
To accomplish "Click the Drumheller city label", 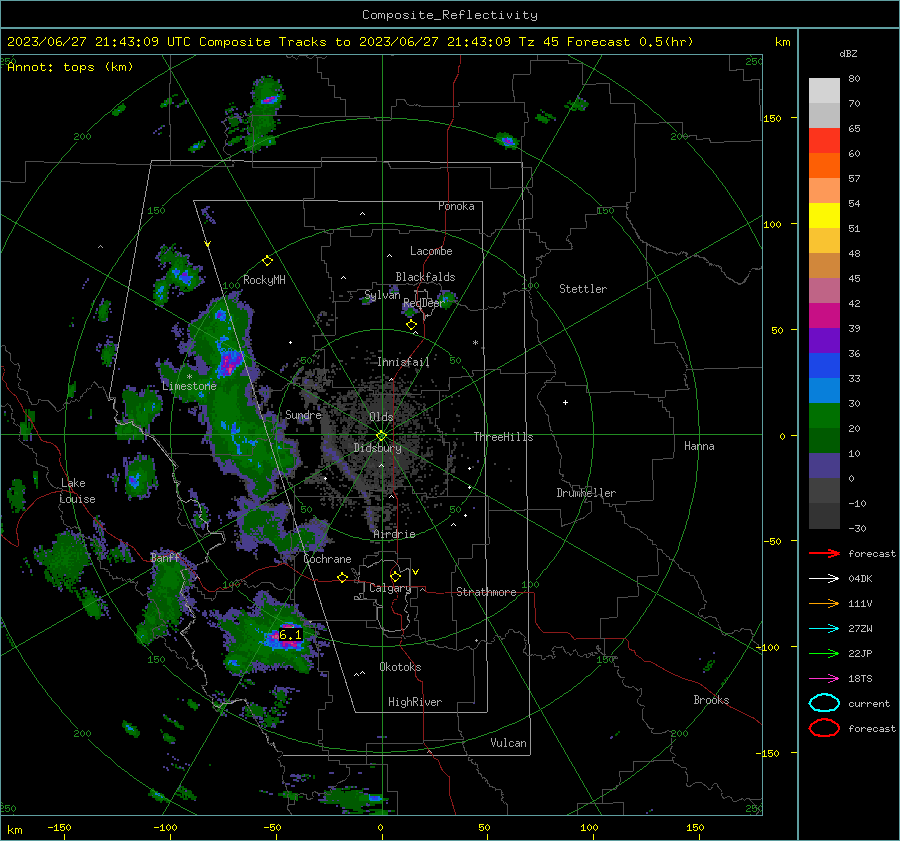I will tap(586, 493).
